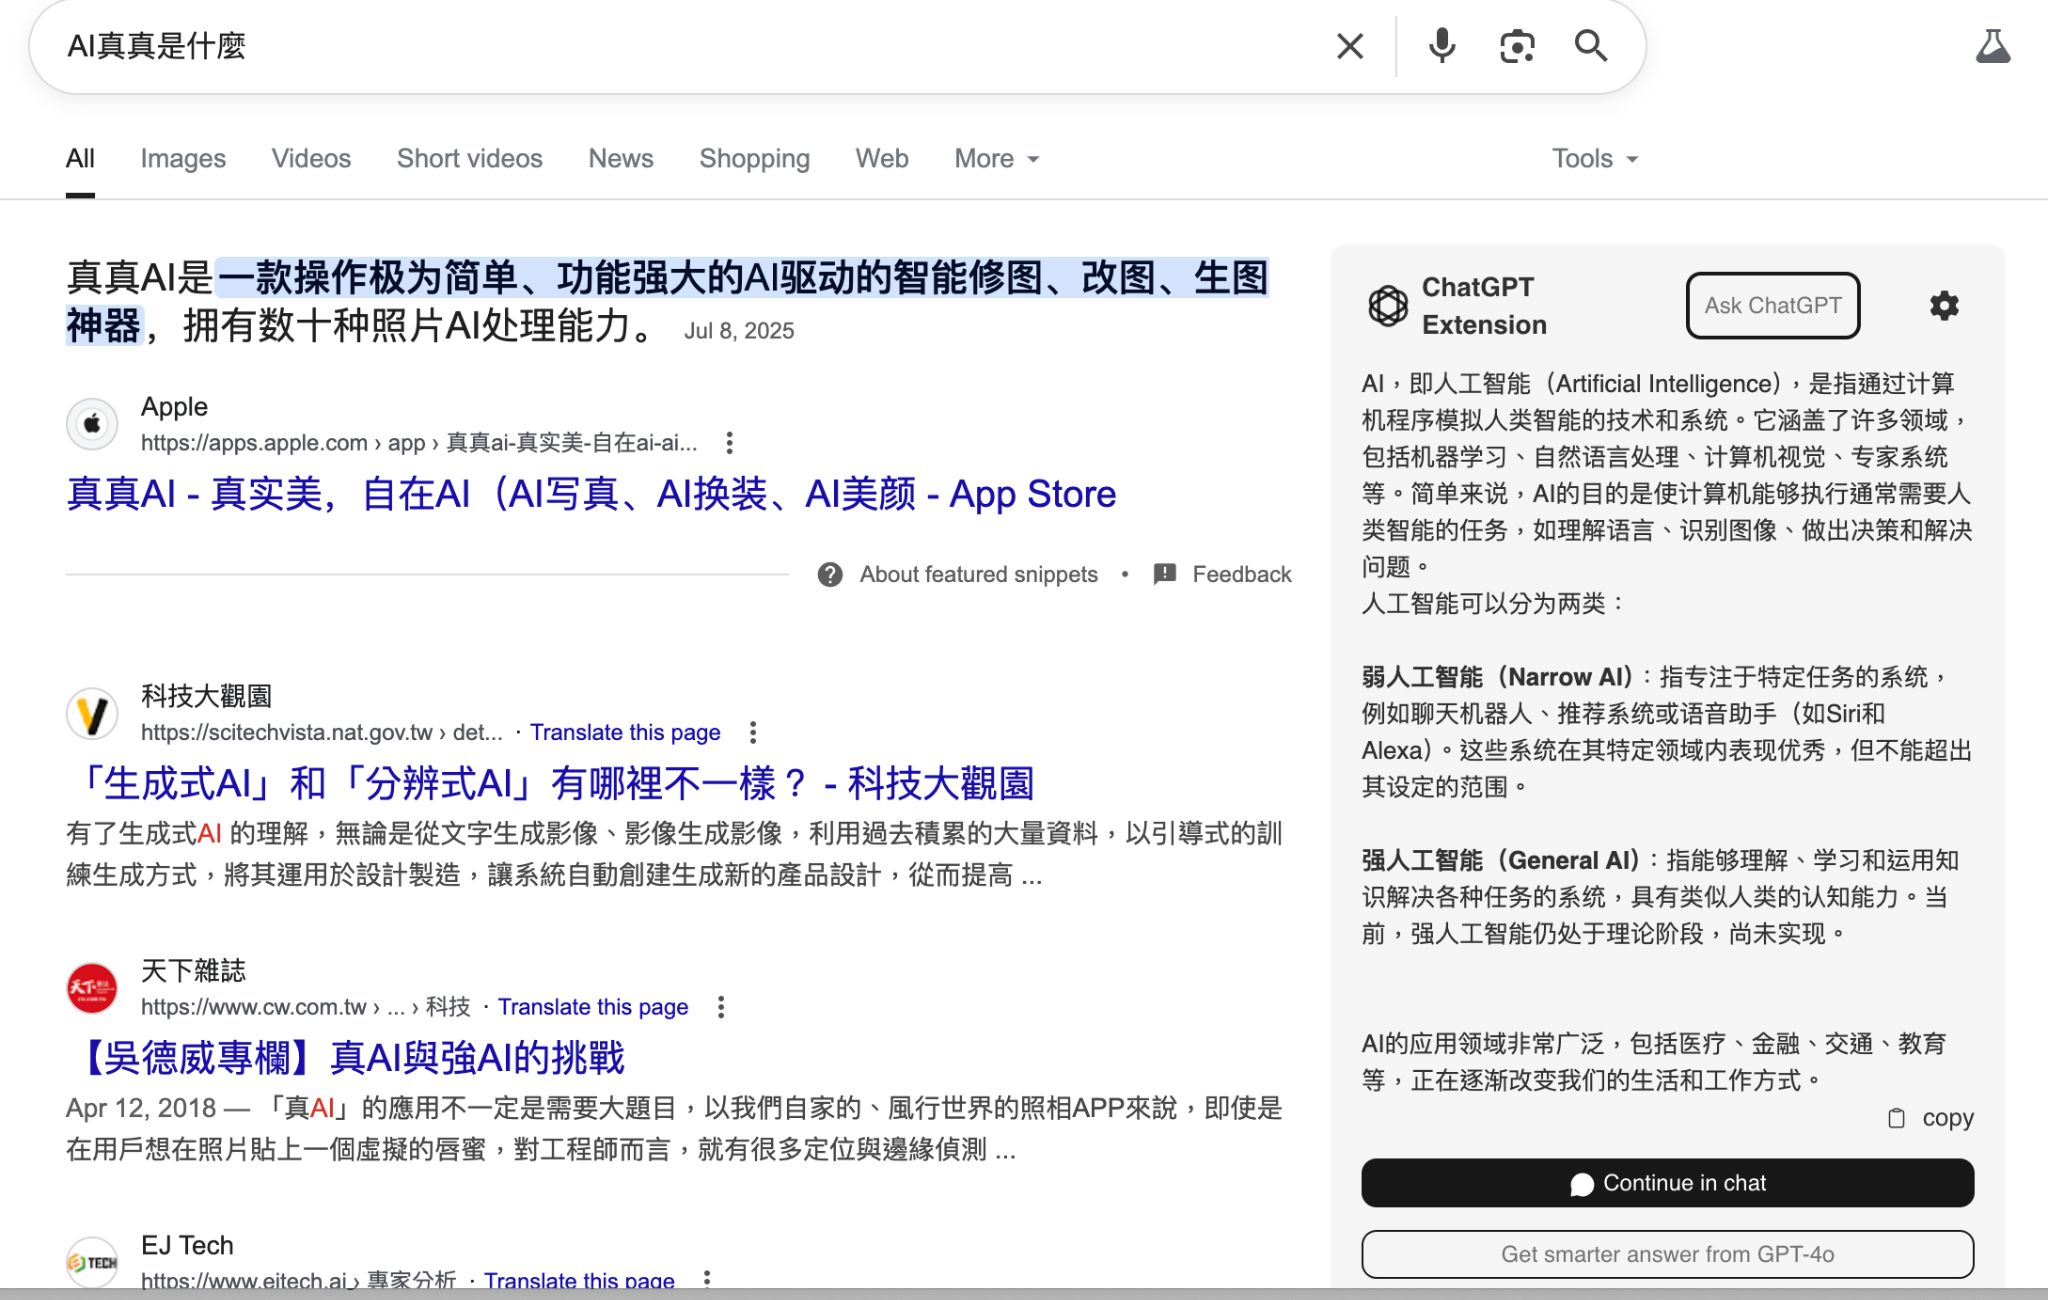Open Google Lens image search icon
Screen dimensions: 2048x1300
point(1516,46)
